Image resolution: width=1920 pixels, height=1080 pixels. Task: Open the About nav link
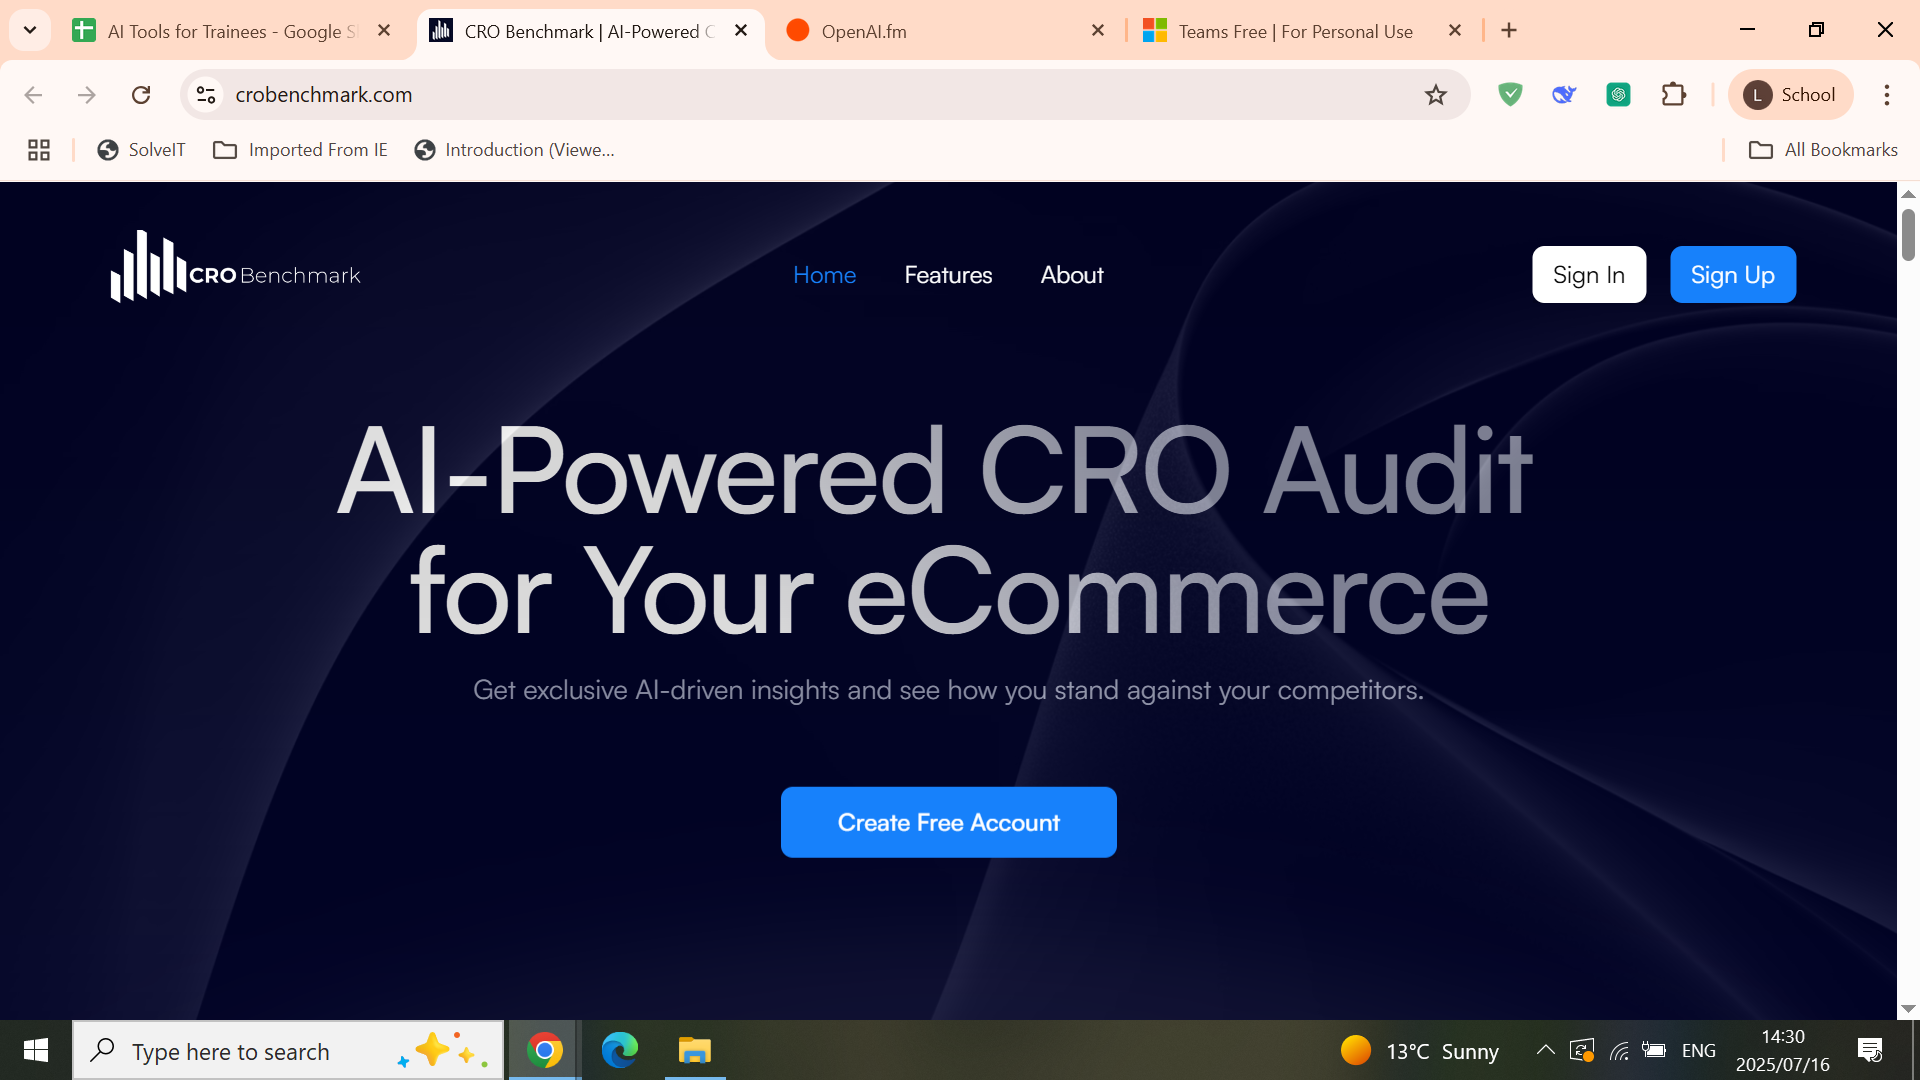(x=1072, y=275)
